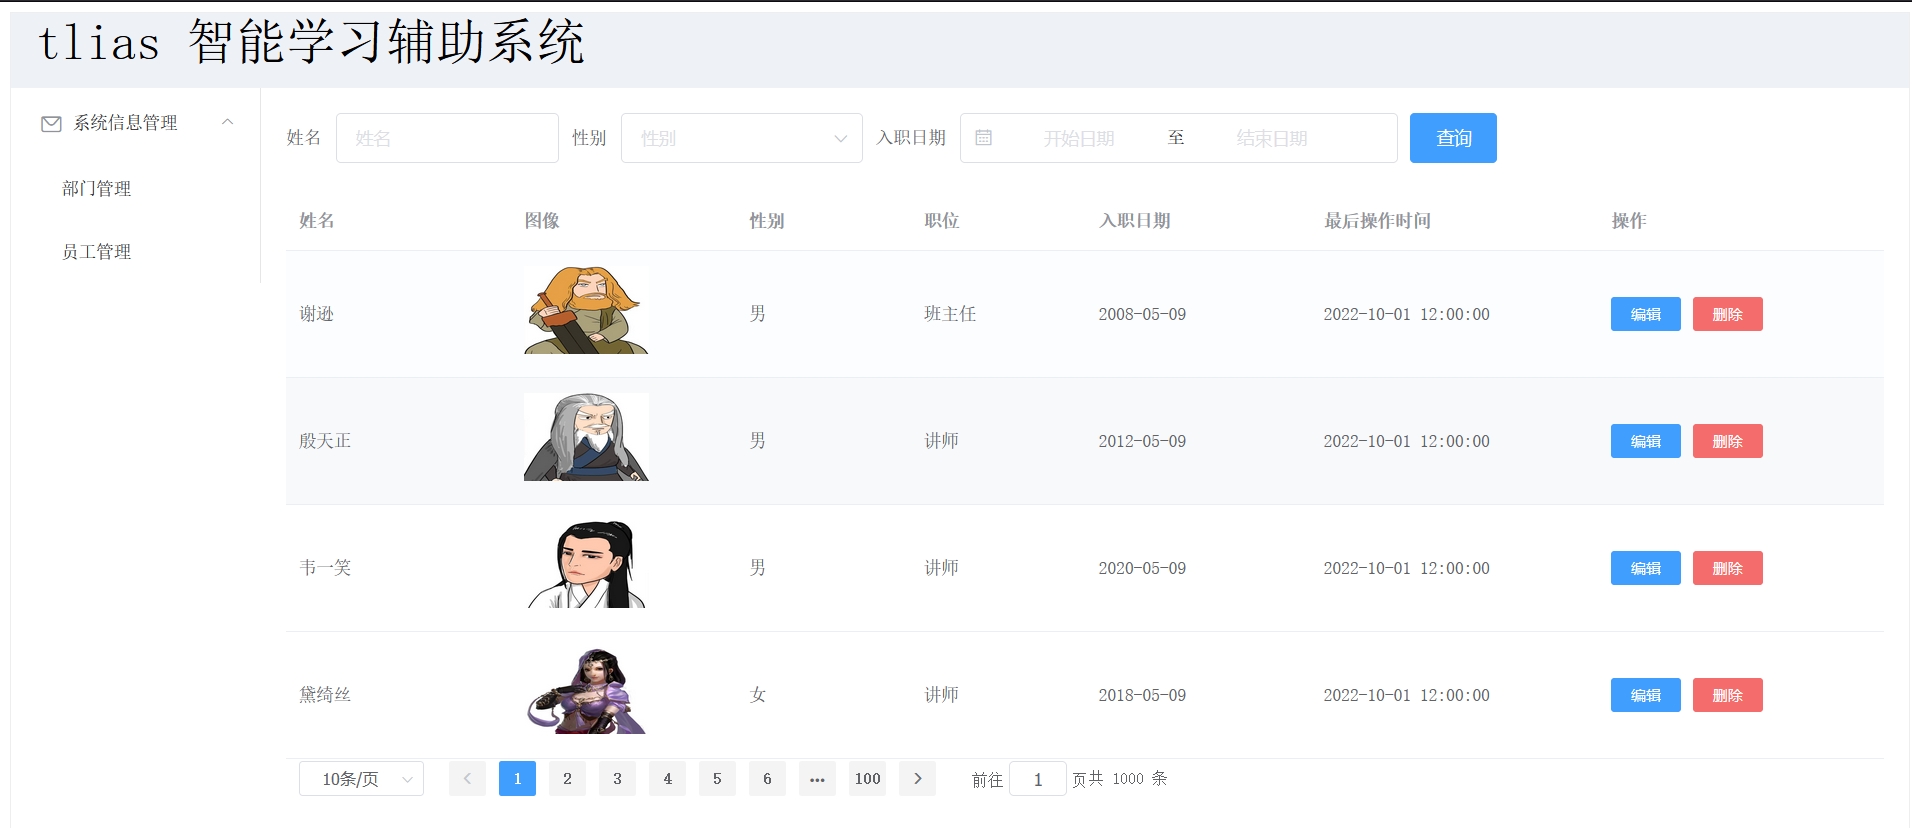Click 删除 button for 殷天正
1912x828 pixels.
point(1727,441)
